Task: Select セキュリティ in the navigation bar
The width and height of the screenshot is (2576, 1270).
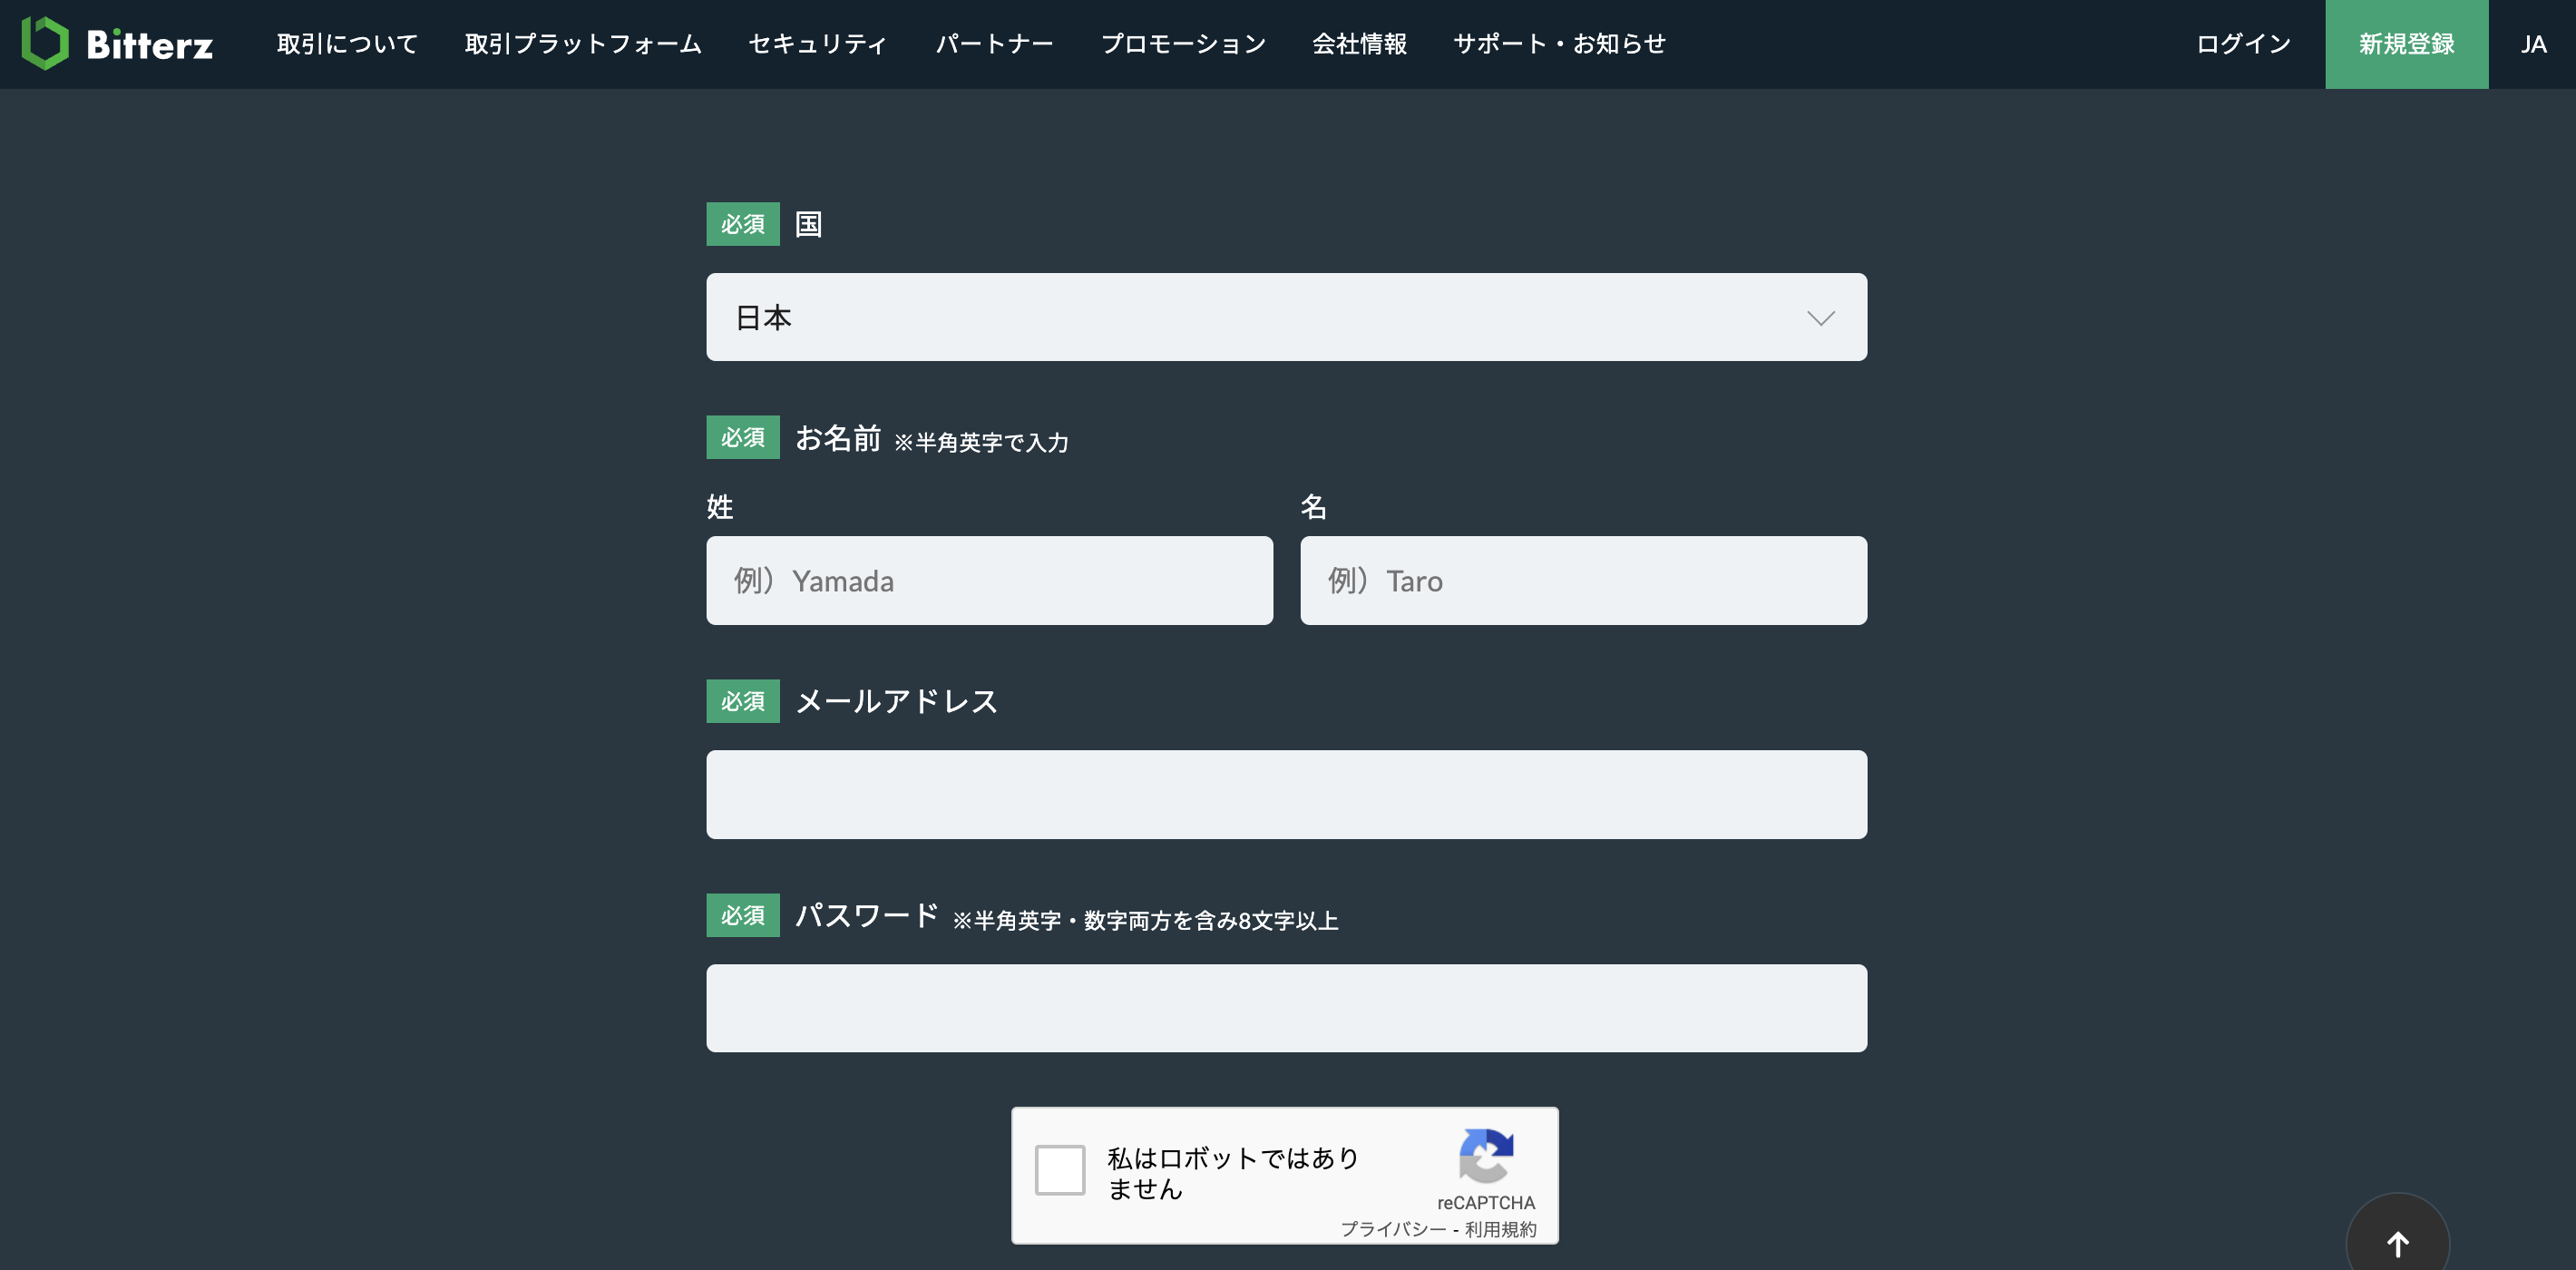Action: 818,43
